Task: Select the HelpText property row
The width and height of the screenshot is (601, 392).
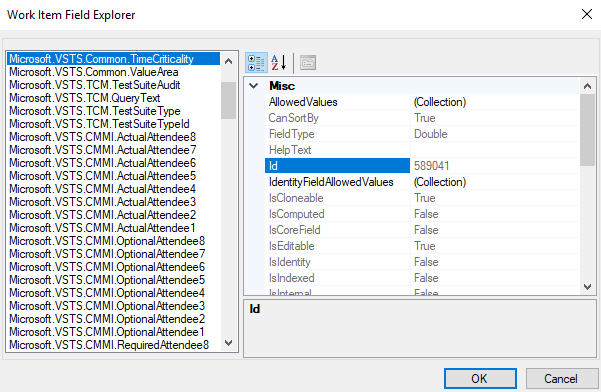Action: click(x=422, y=150)
